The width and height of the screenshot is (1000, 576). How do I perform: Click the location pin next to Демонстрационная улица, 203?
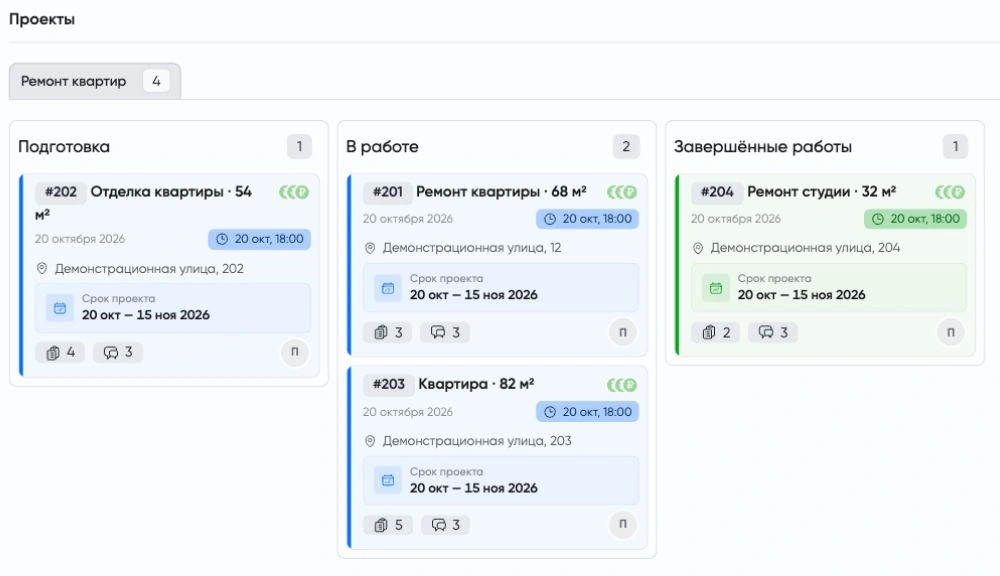[x=370, y=441]
